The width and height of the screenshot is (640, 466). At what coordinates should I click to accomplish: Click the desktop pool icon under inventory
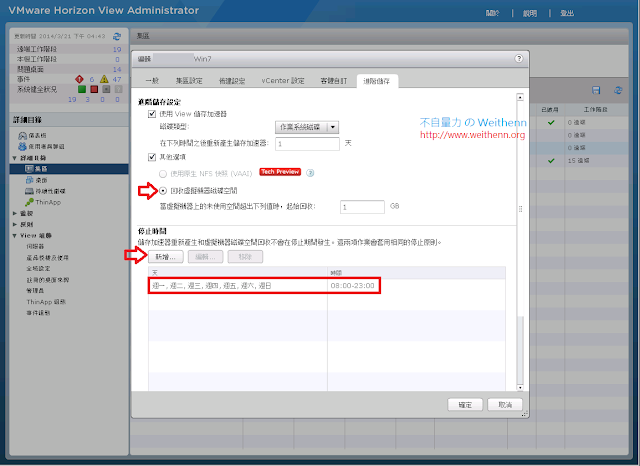tap(29, 169)
